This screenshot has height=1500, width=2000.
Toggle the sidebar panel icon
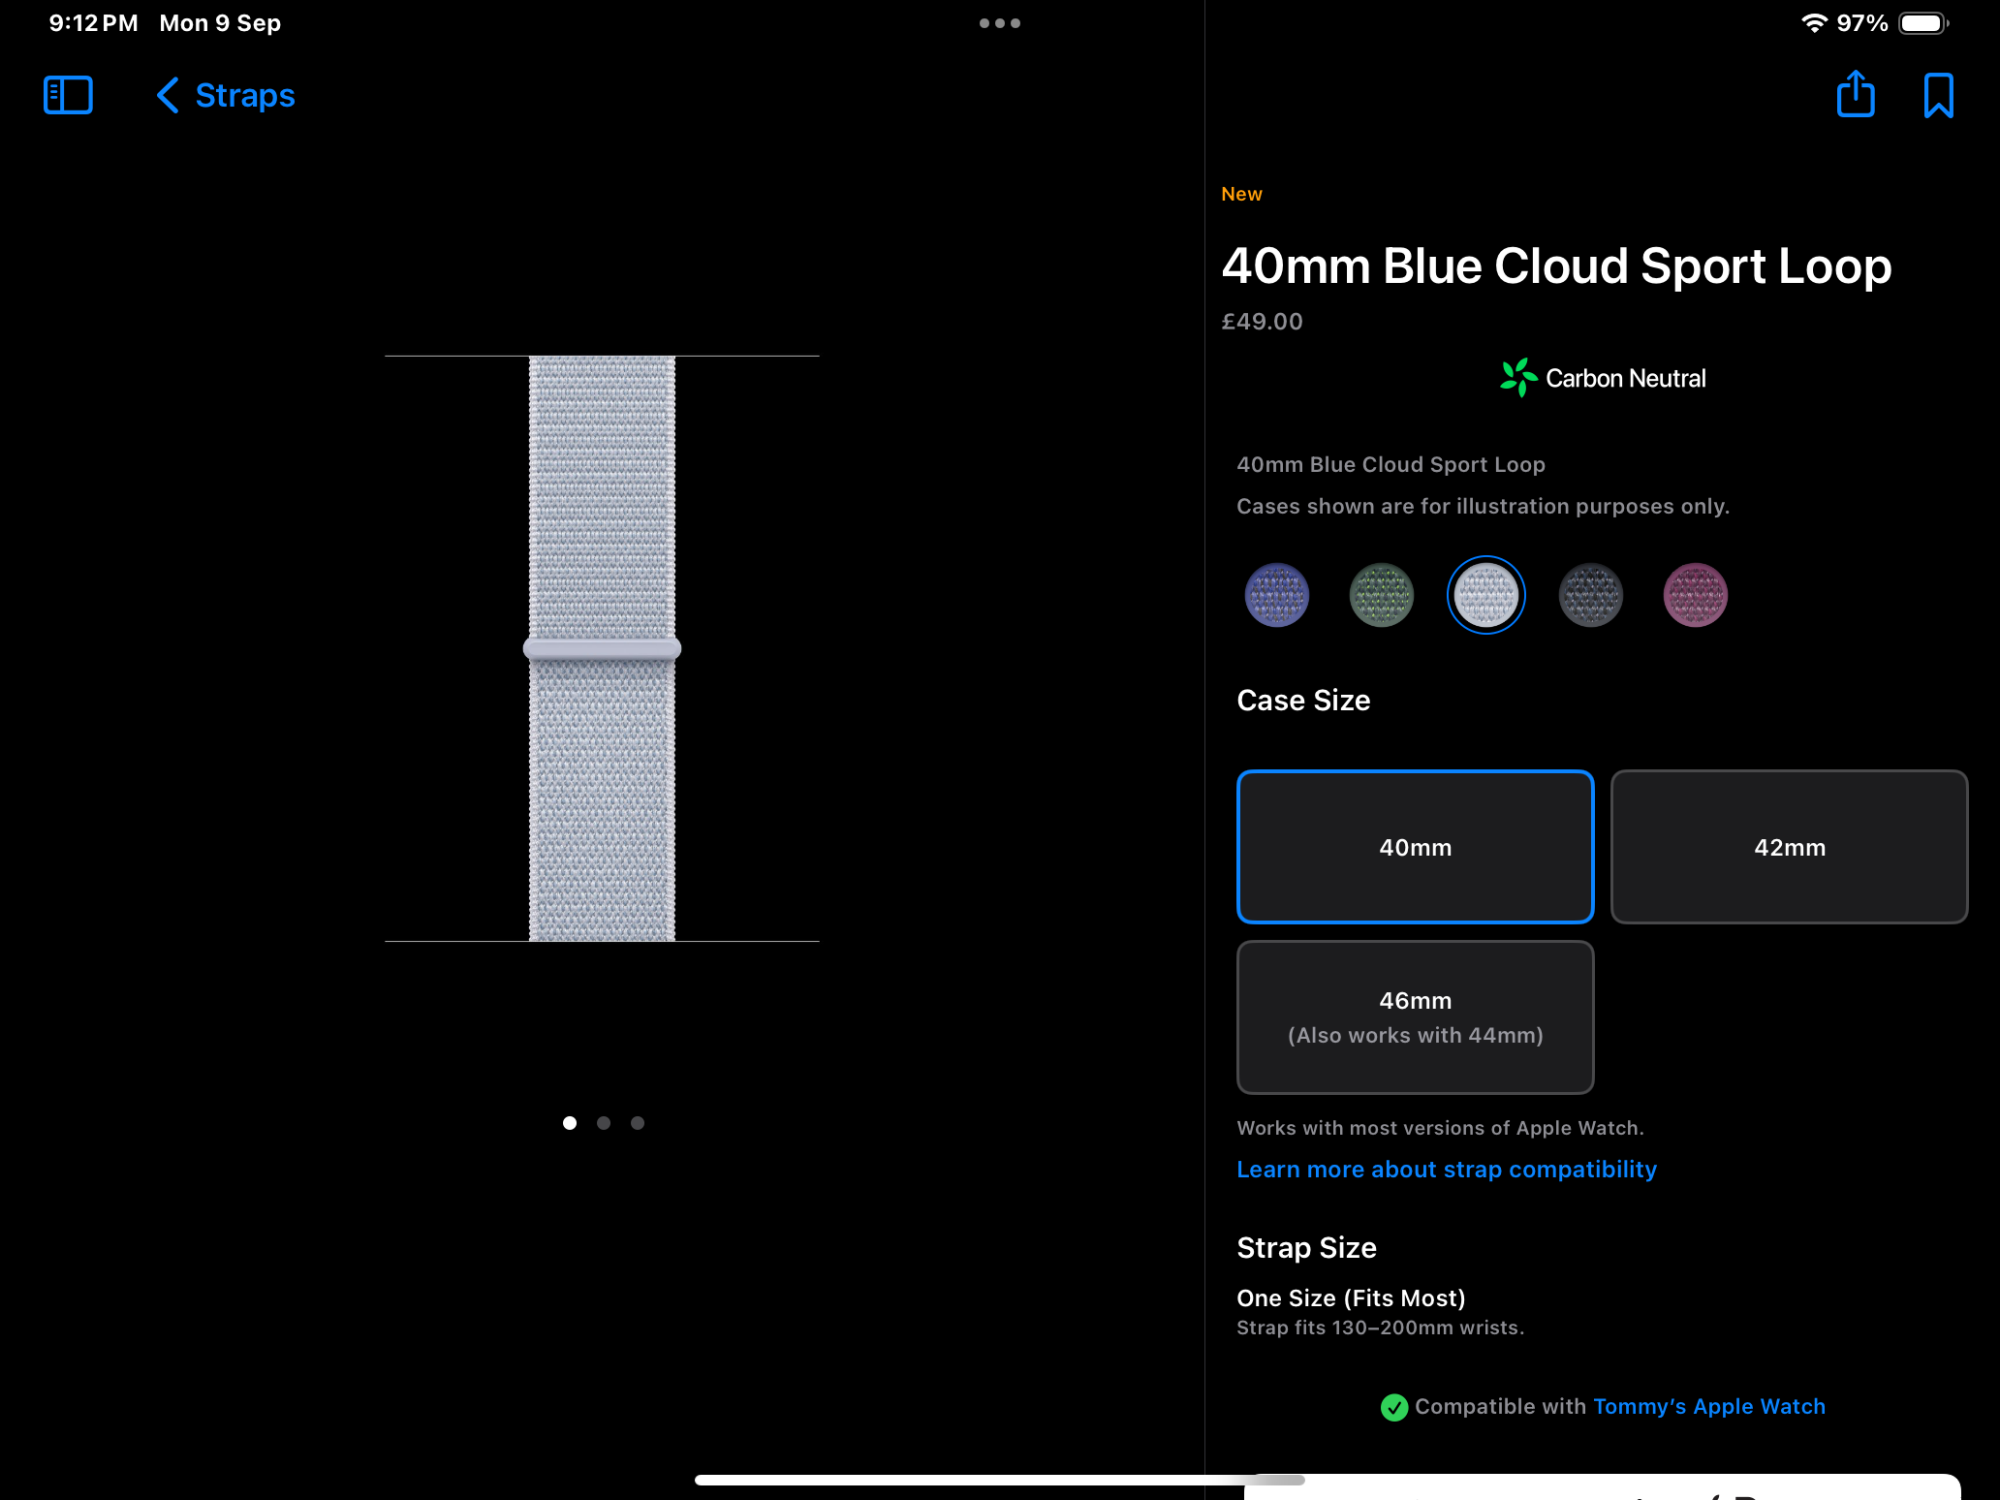tap(68, 96)
